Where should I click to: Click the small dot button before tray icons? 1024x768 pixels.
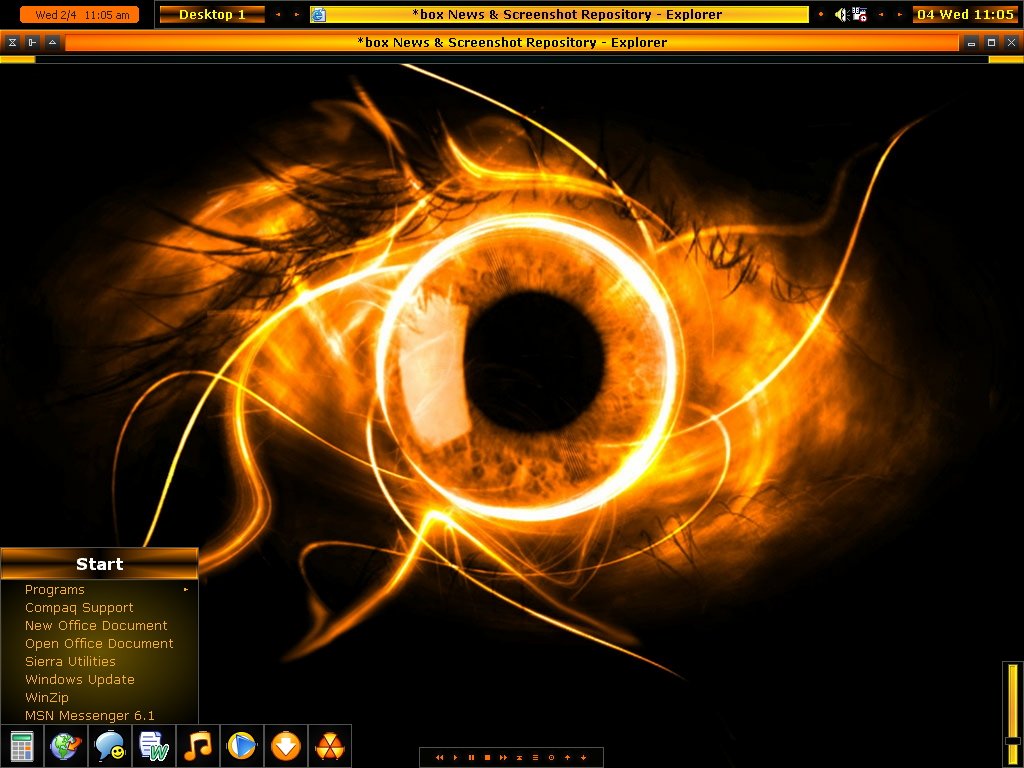tap(821, 14)
